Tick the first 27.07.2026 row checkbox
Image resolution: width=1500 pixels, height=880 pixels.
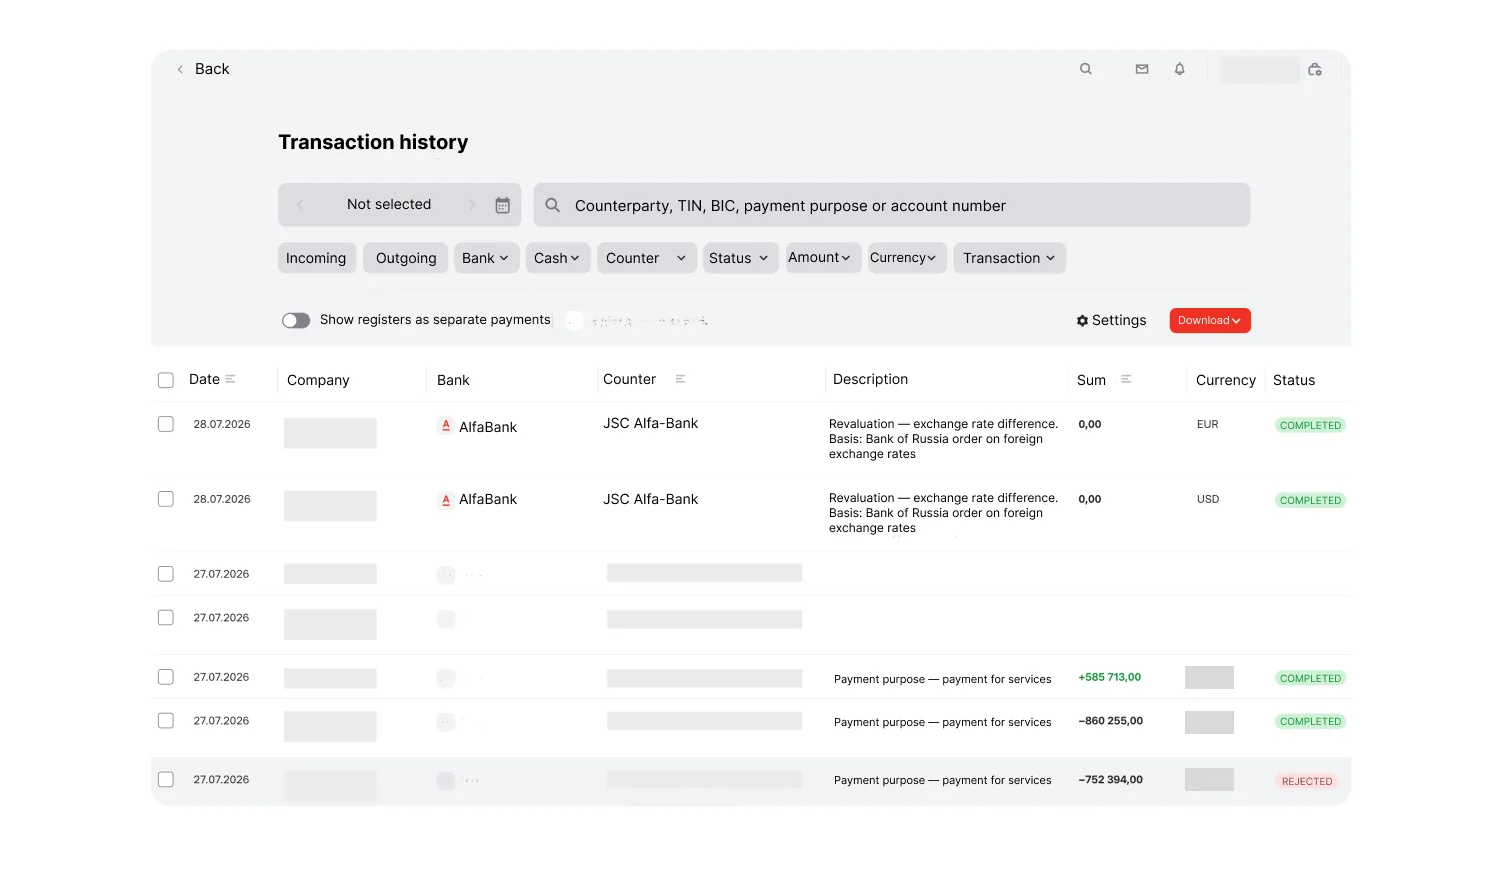[x=166, y=574]
